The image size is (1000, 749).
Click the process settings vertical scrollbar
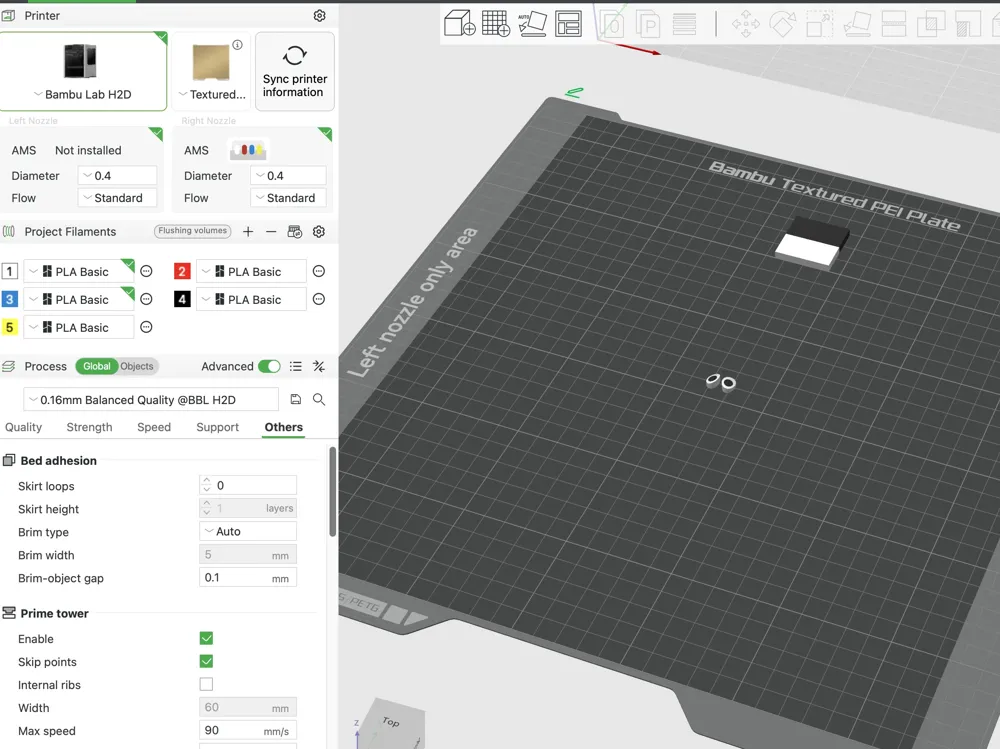click(x=332, y=492)
